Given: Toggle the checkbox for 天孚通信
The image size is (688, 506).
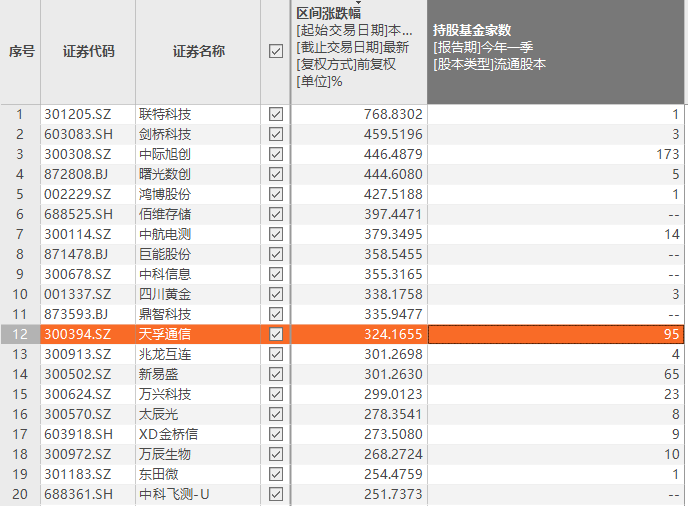Looking at the screenshot, I should point(276,334).
